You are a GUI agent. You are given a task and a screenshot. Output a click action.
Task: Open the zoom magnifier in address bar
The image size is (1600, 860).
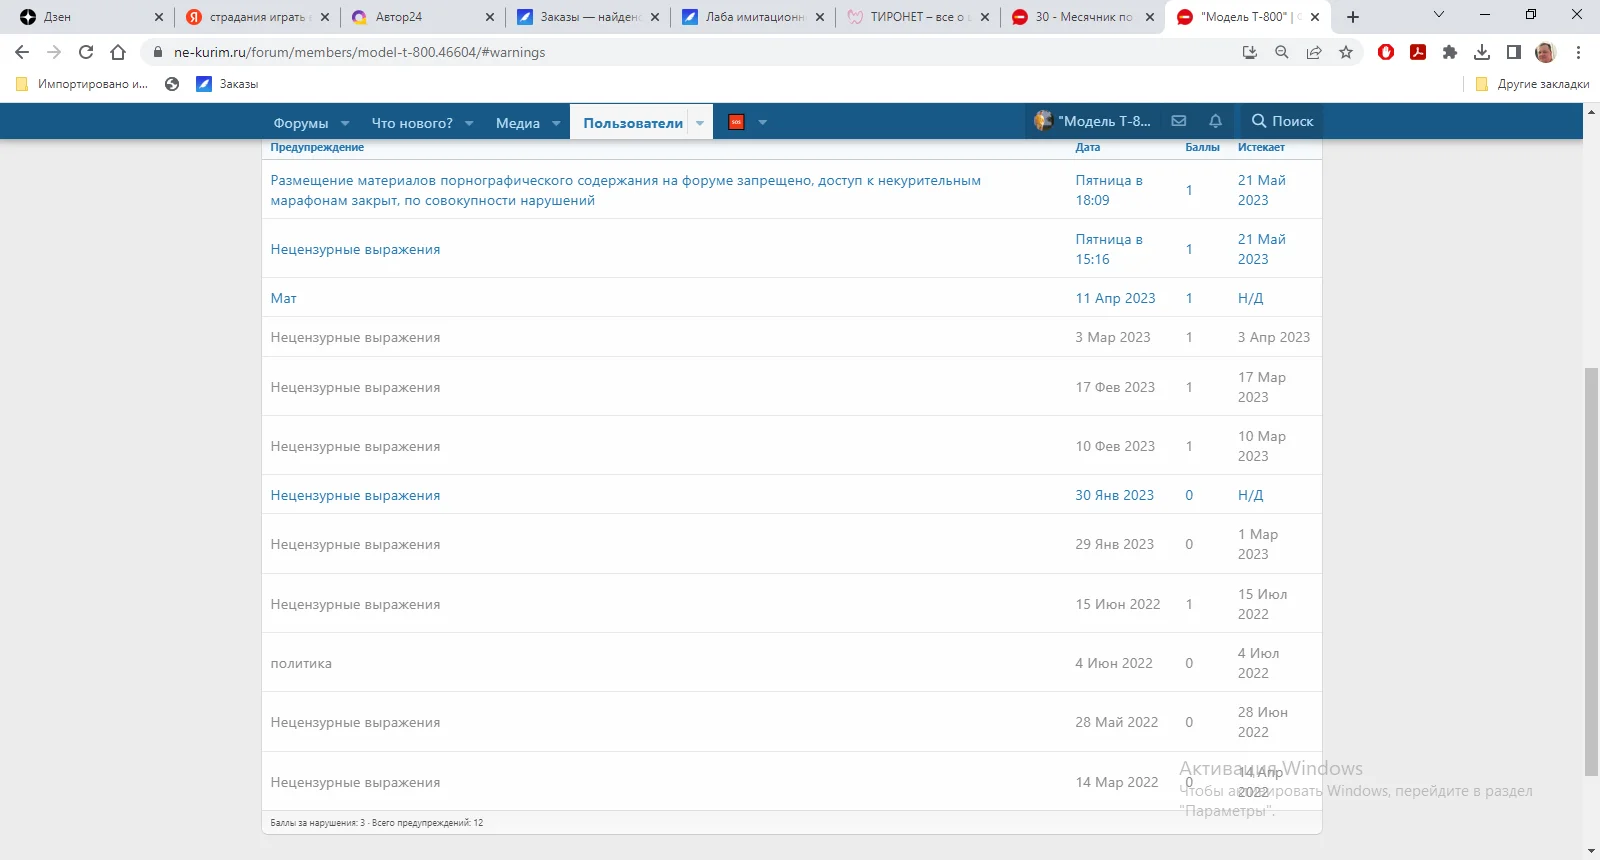tap(1282, 52)
